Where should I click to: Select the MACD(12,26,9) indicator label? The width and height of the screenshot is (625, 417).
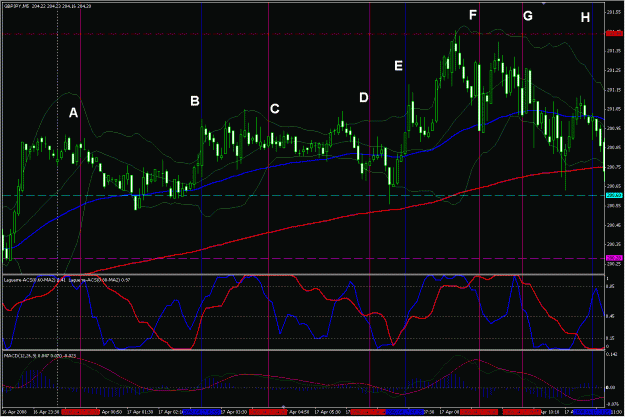[x=40, y=355]
